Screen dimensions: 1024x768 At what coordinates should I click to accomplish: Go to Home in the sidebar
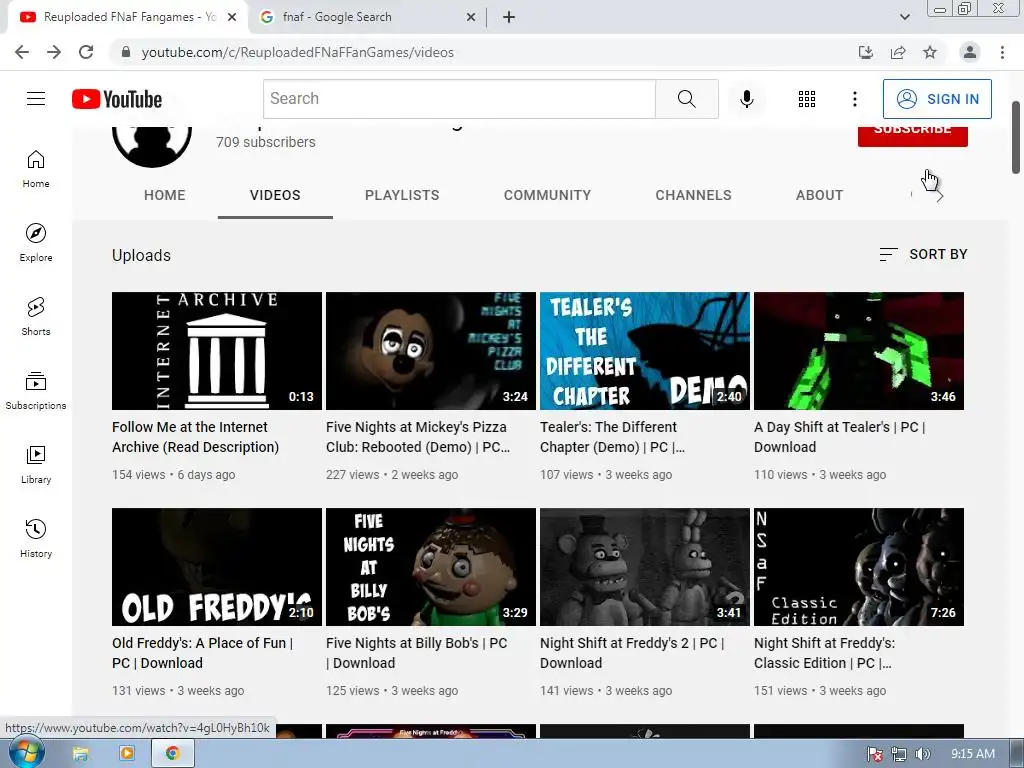click(x=36, y=169)
